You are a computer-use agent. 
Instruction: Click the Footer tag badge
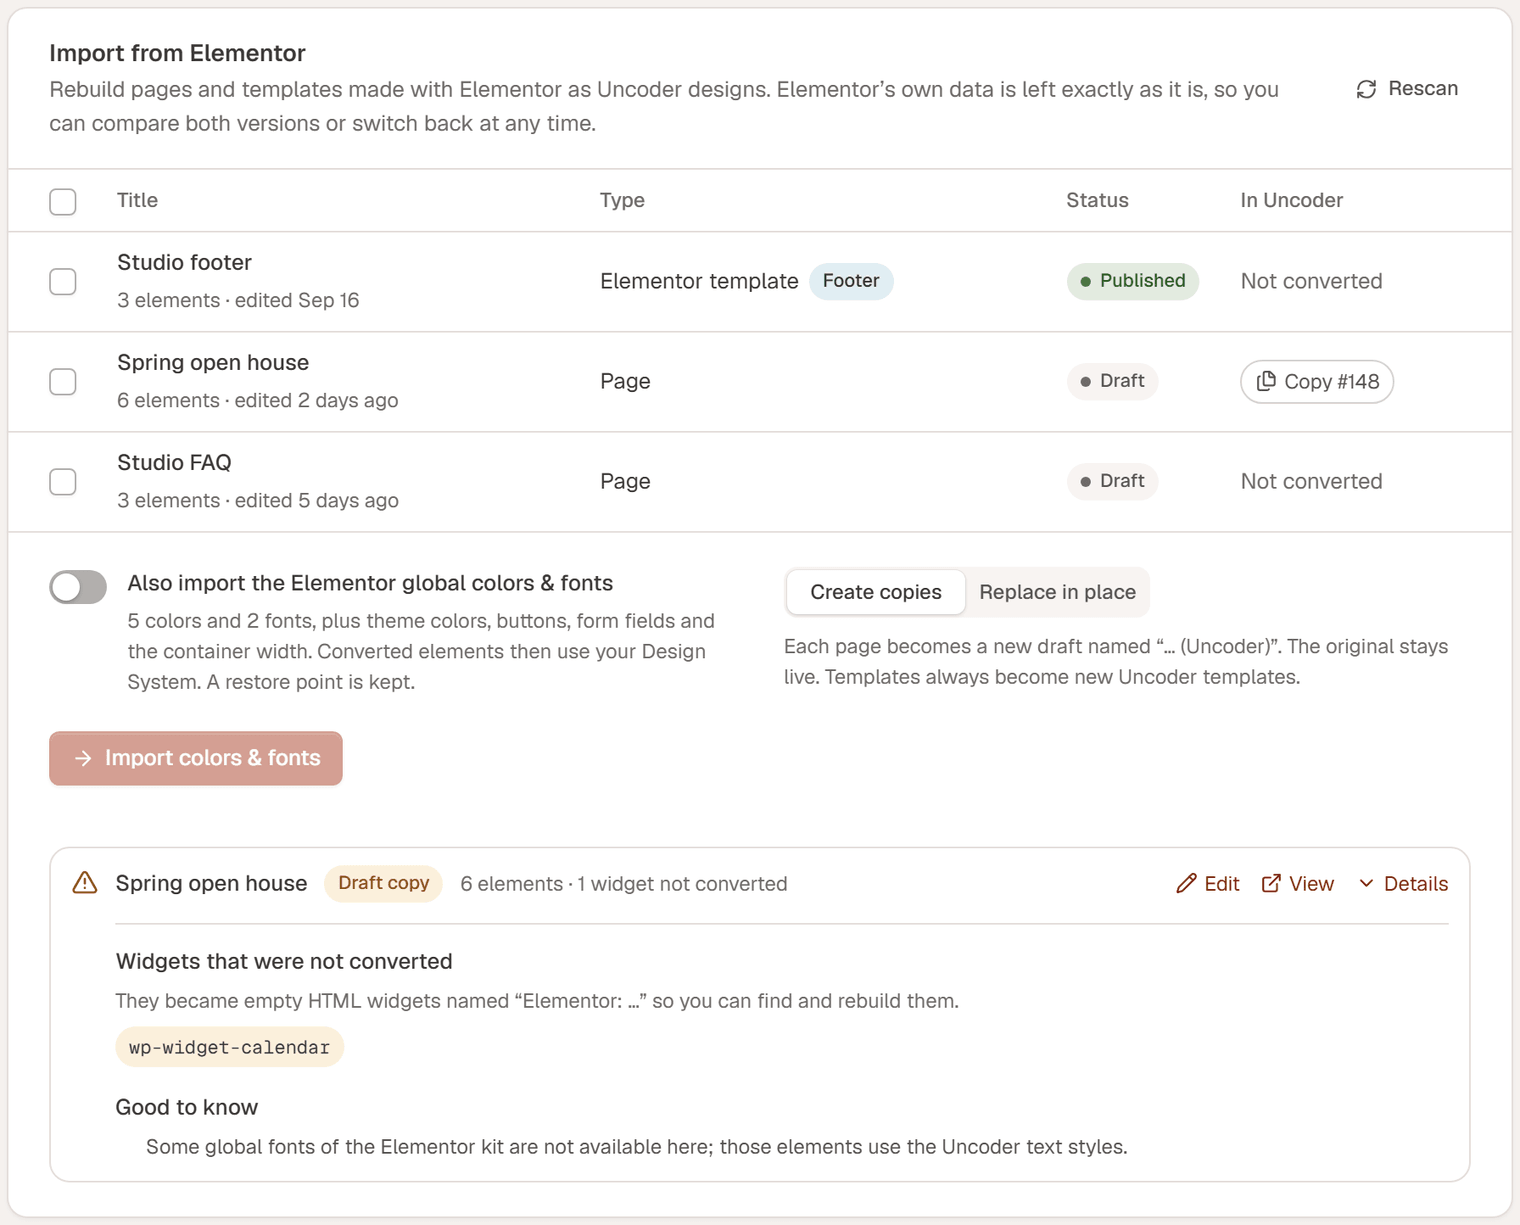tap(851, 281)
